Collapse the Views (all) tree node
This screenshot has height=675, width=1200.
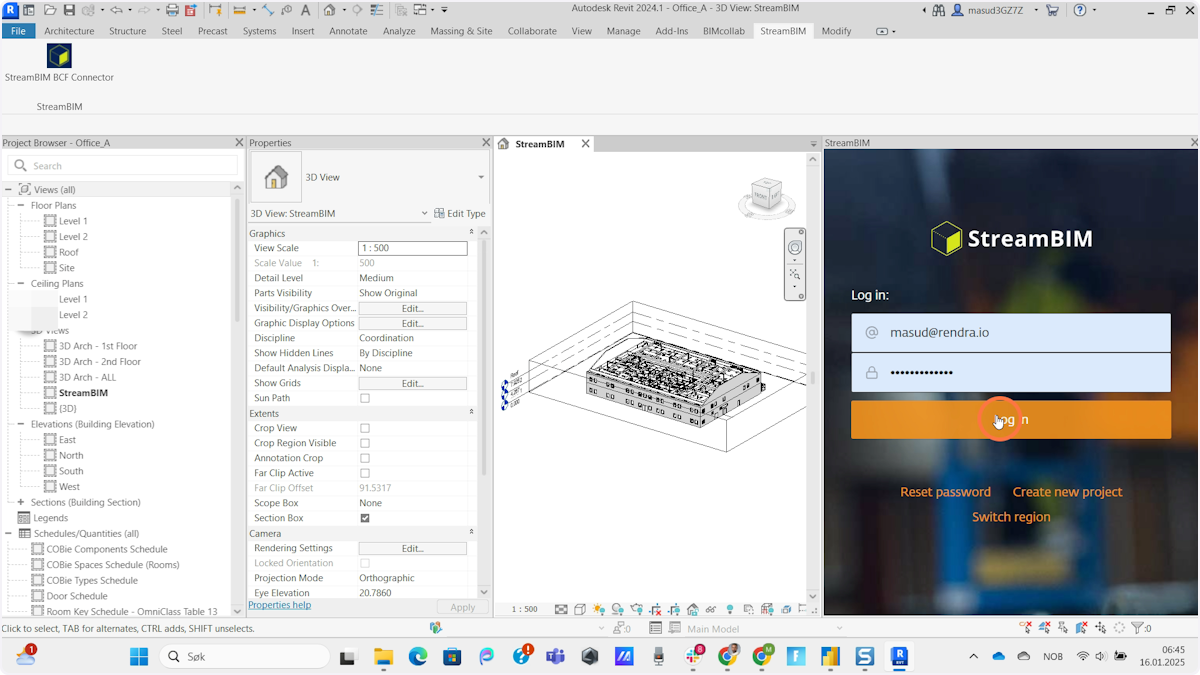coord(8,190)
